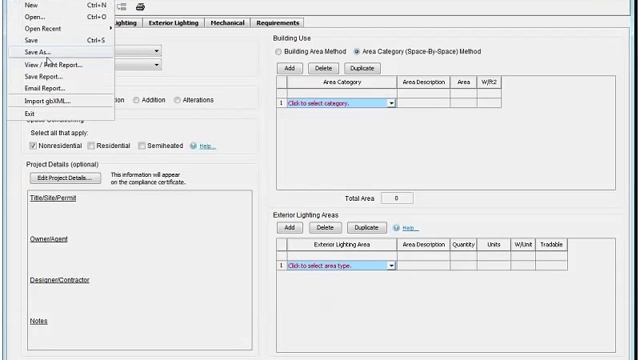
Task: Click Save in the File menu
Action: pos(60,40)
